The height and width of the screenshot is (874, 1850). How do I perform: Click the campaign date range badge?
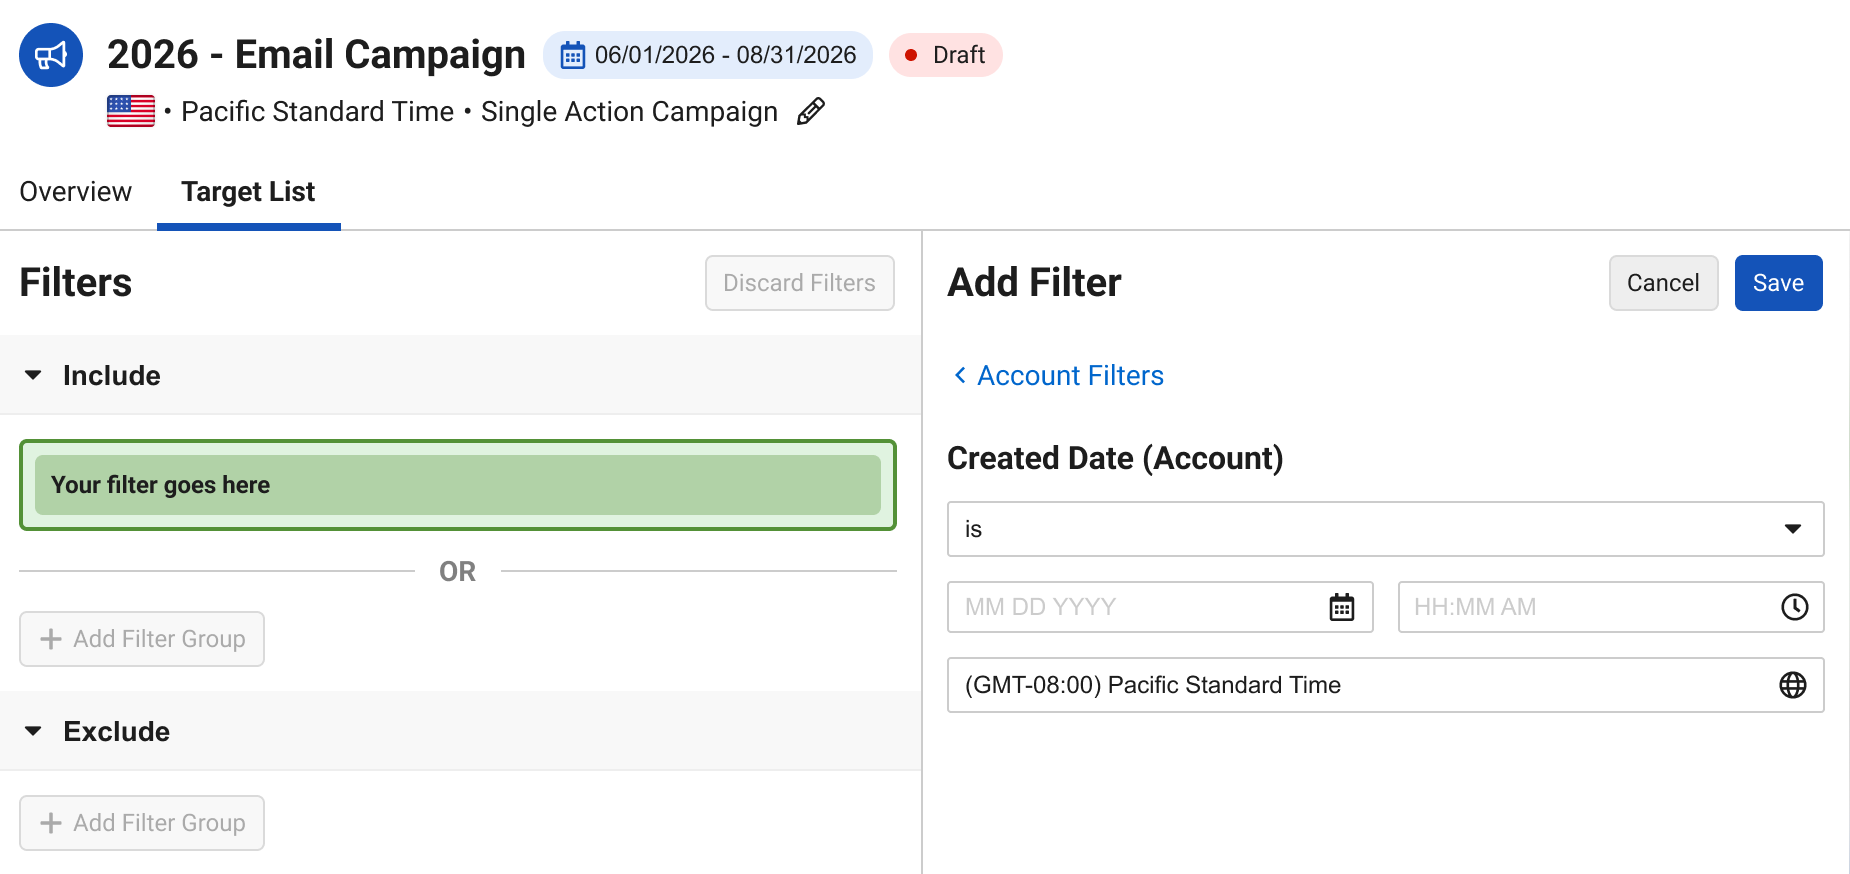pyautogui.click(x=708, y=55)
